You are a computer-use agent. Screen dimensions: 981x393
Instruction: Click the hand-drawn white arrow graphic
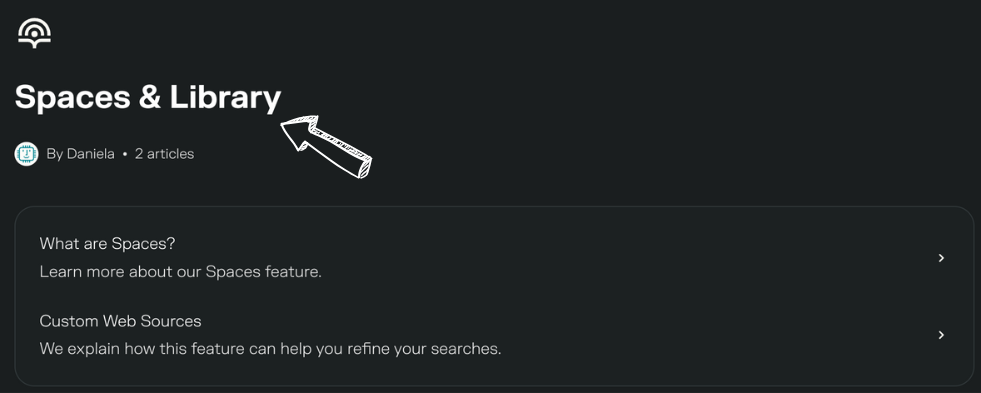click(x=326, y=146)
